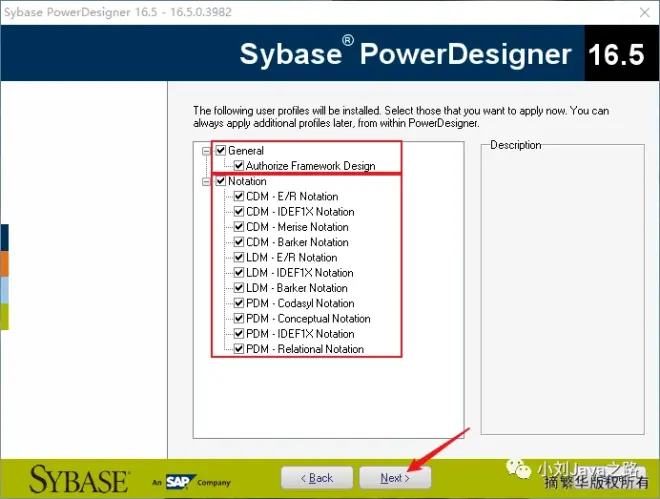Select PDM - Relational Notation label
This screenshot has width=660, height=499.
point(305,349)
